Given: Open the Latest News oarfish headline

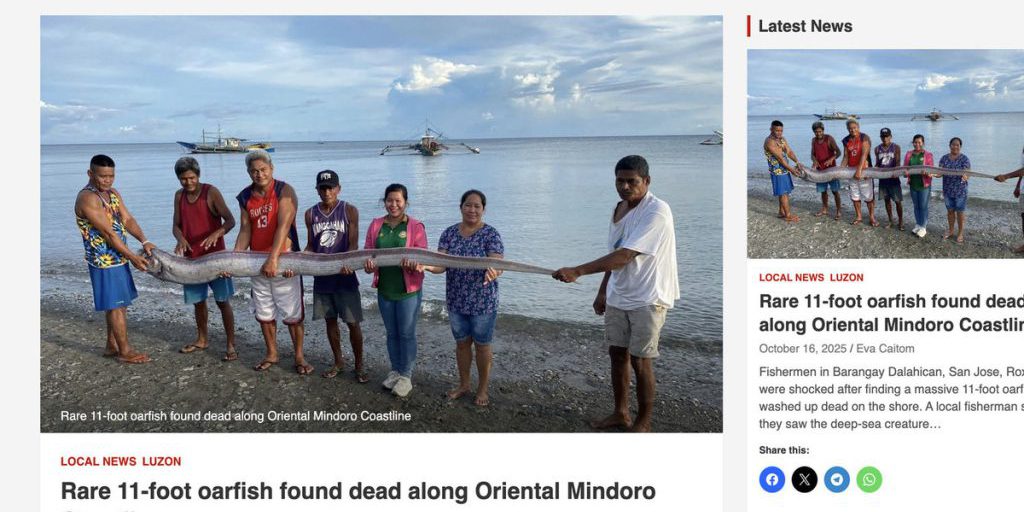Looking at the screenshot, I should tap(891, 313).
